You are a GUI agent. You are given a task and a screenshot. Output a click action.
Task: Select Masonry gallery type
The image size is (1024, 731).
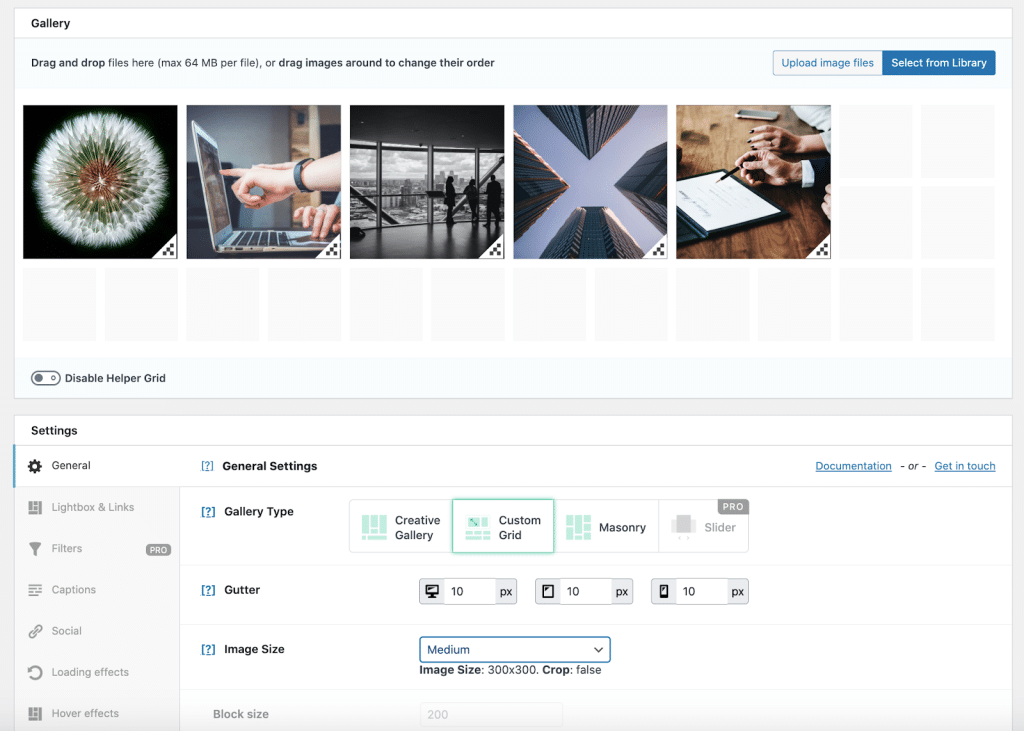click(x=606, y=527)
